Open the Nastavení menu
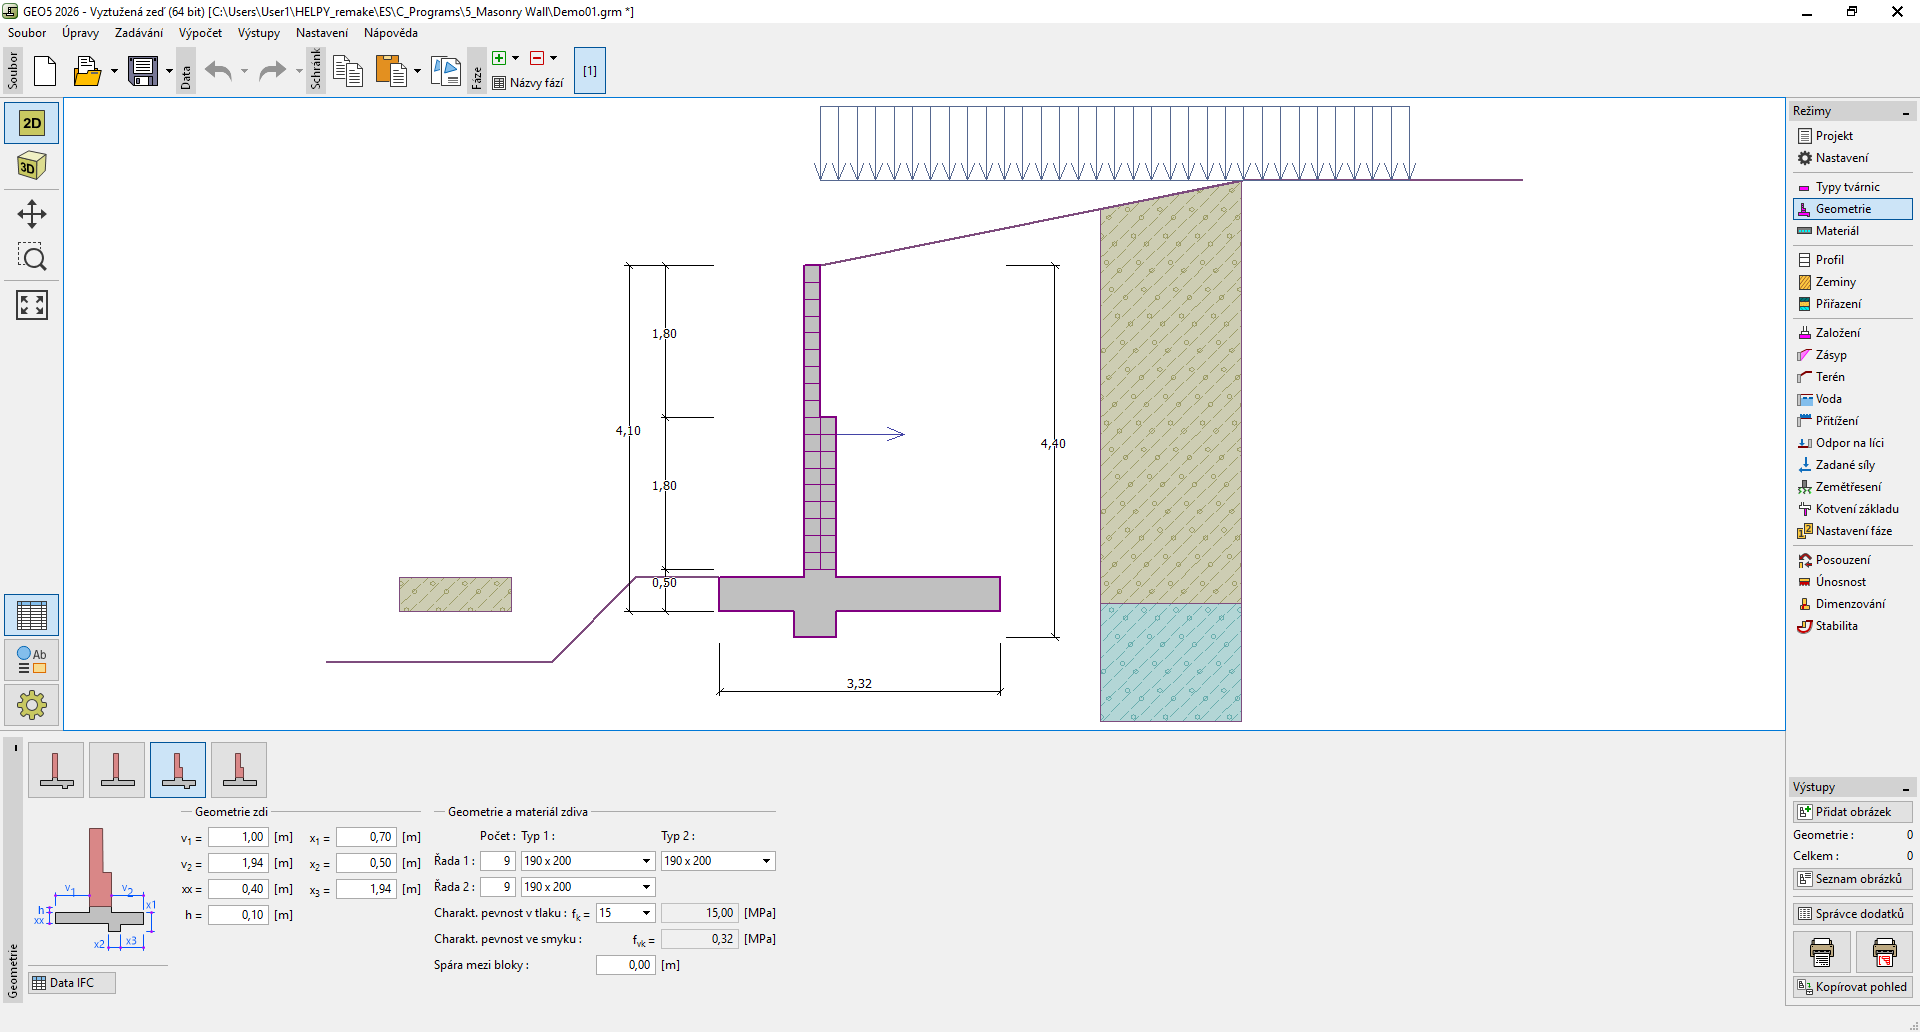The height and width of the screenshot is (1032, 1920). point(321,33)
